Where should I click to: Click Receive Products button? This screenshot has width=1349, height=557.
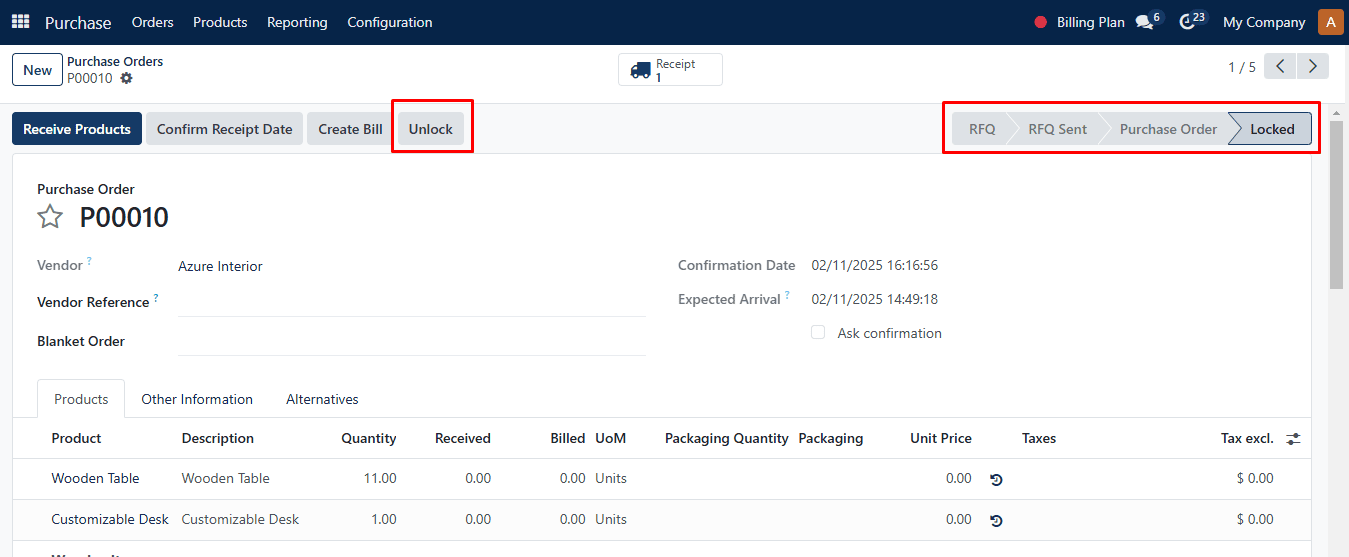click(x=77, y=129)
